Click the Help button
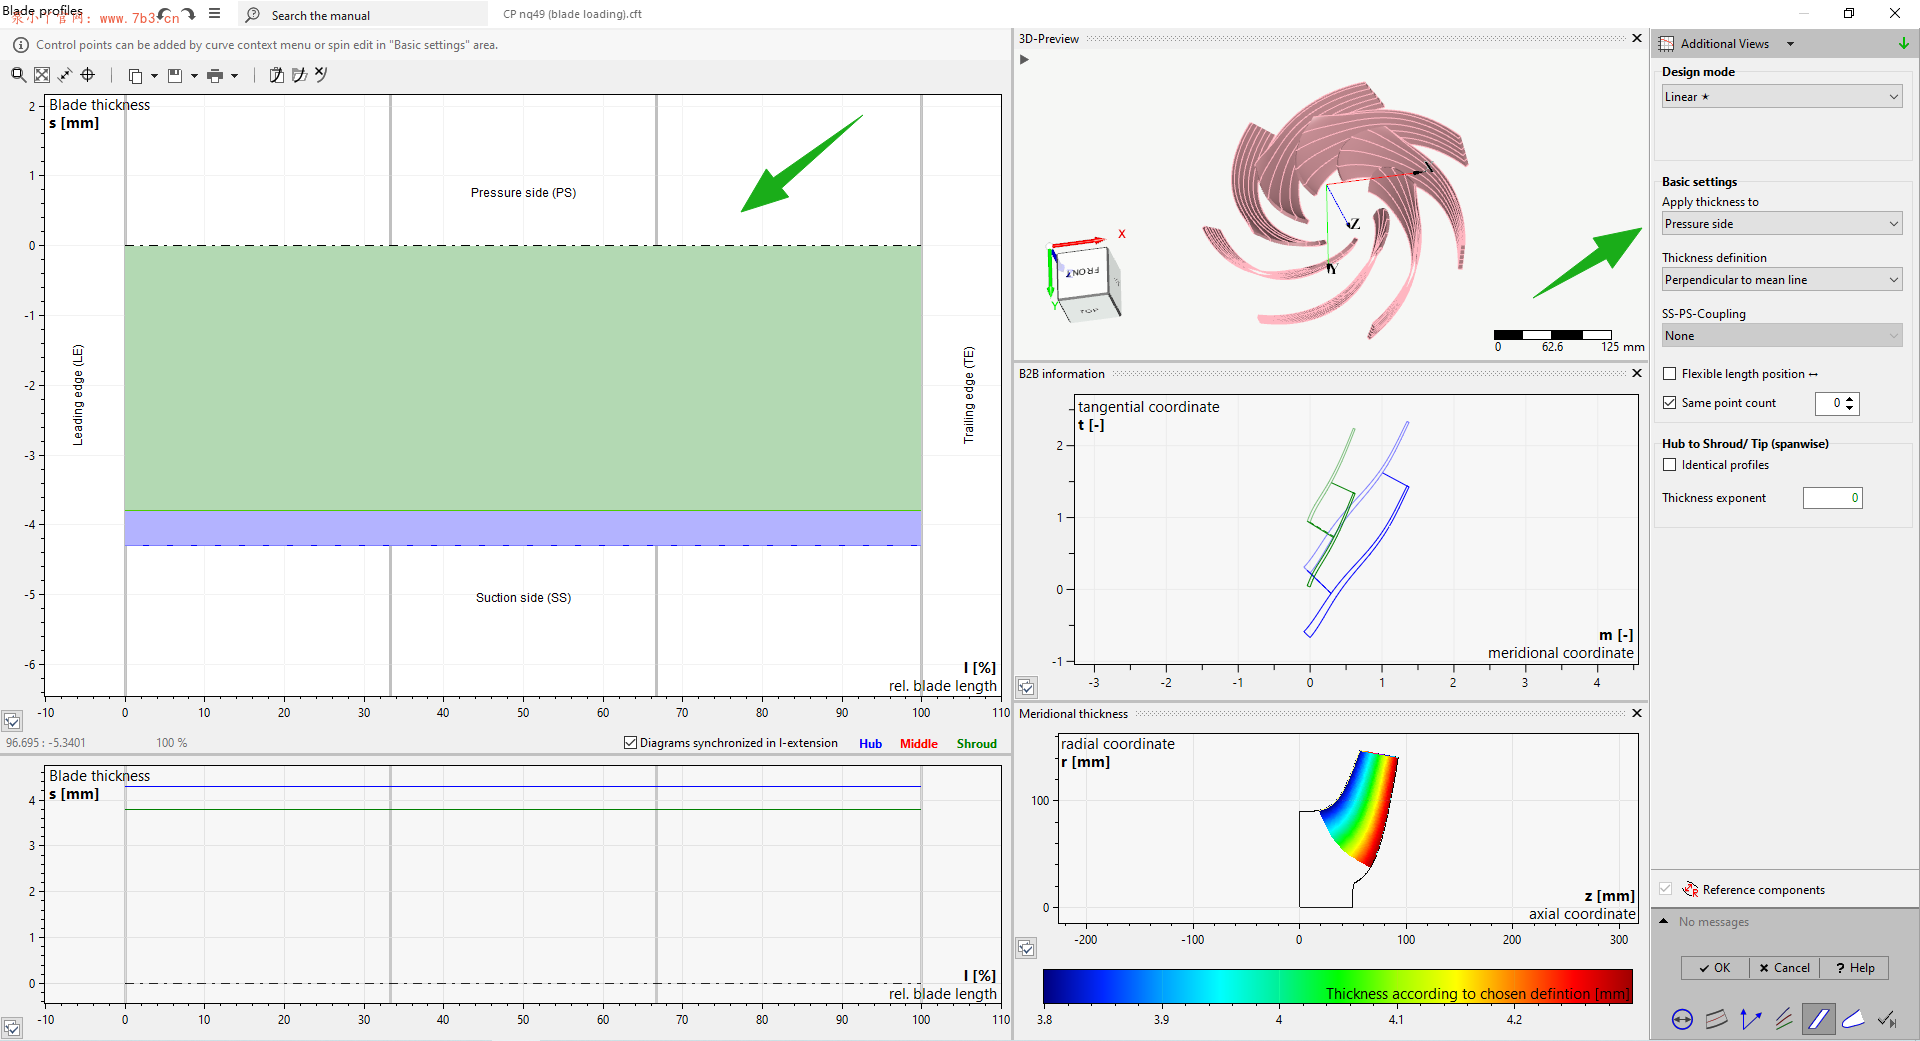The height and width of the screenshot is (1041, 1920). click(1855, 968)
